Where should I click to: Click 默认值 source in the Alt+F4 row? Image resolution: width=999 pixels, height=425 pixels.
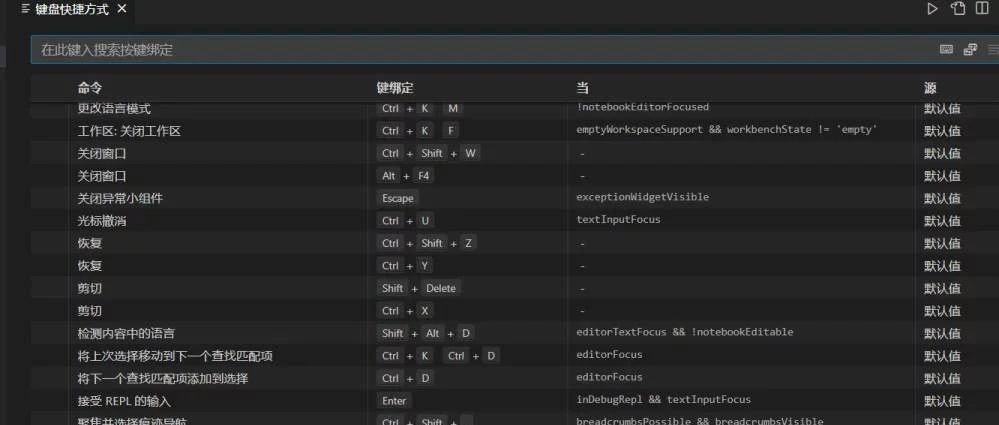[942, 176]
